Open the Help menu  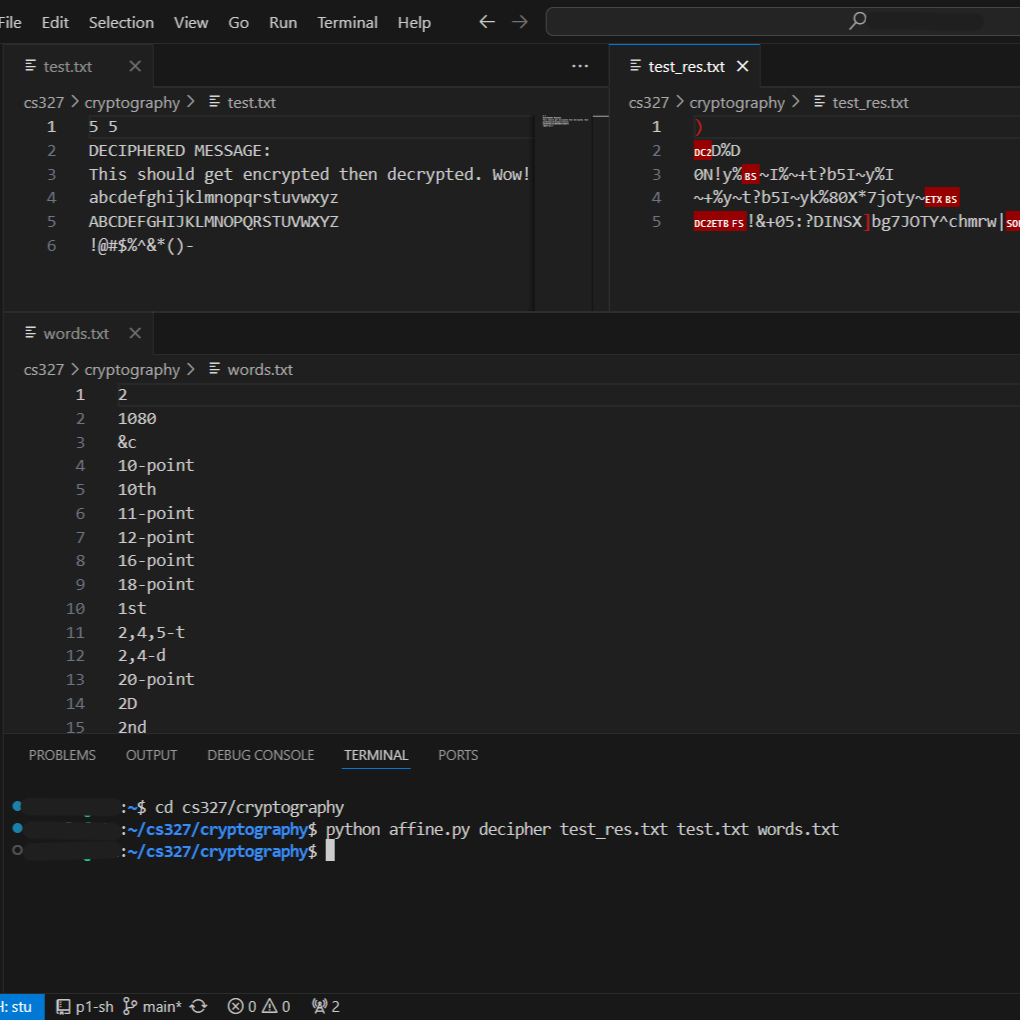pyautogui.click(x=414, y=23)
